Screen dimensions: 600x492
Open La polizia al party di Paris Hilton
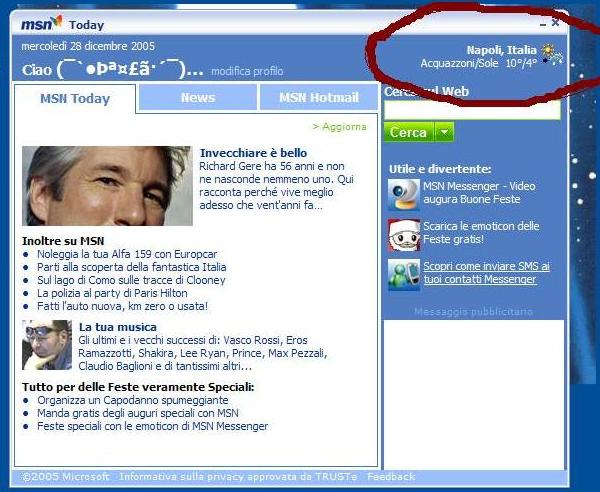tap(112, 293)
